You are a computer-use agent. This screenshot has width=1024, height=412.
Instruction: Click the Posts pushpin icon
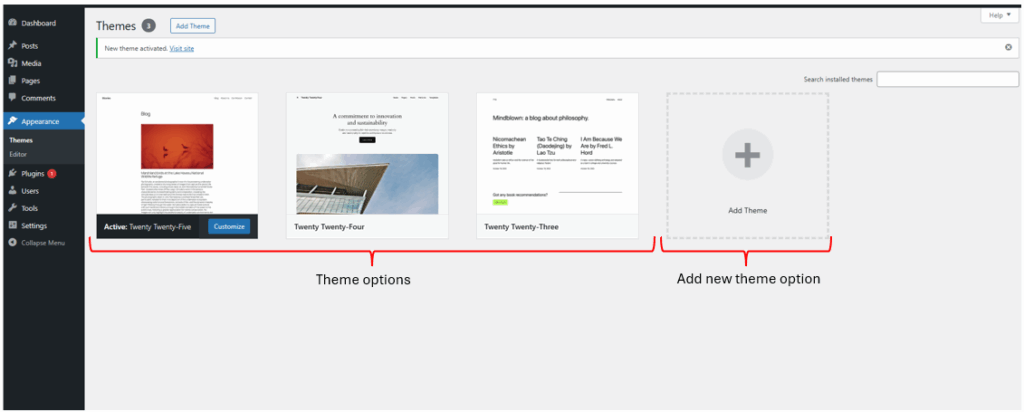coord(12,46)
